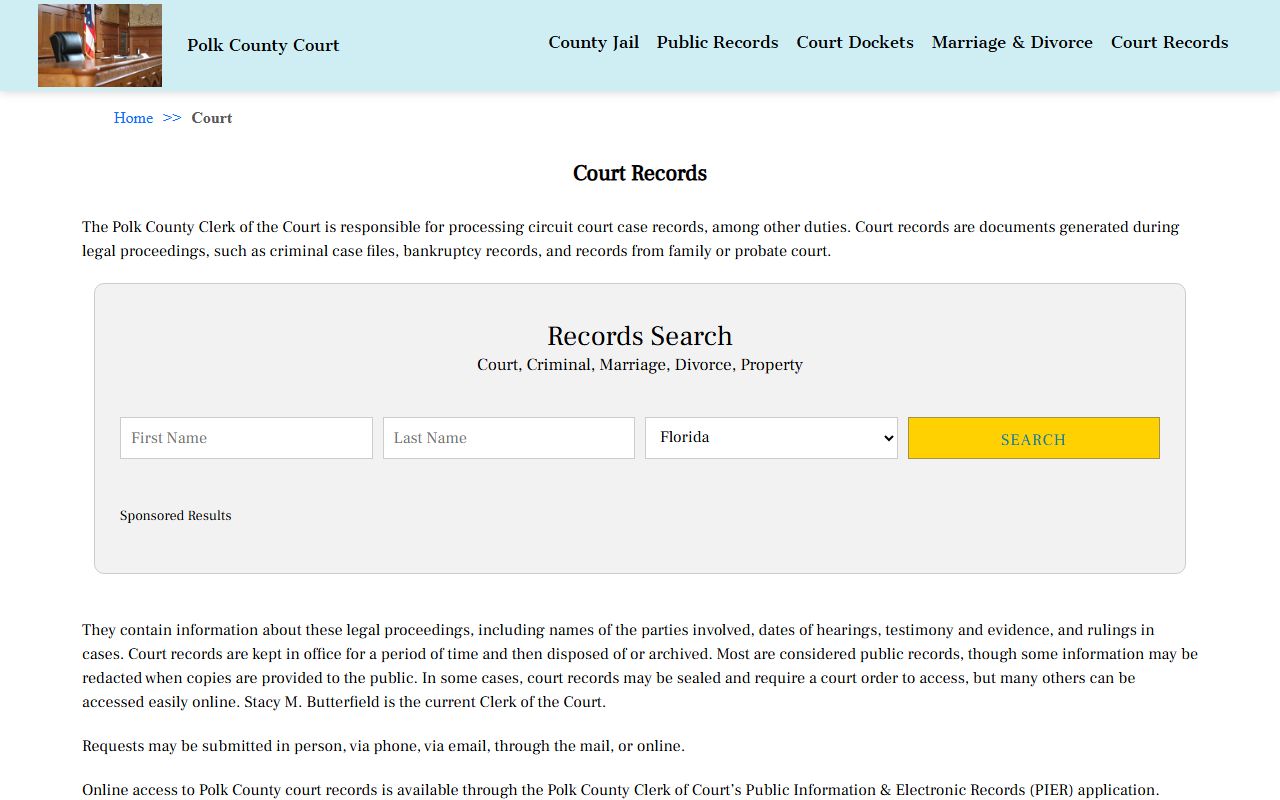This screenshot has width=1280, height=800.
Task: Click the yellow SEARCH button
Action: 1034,438
